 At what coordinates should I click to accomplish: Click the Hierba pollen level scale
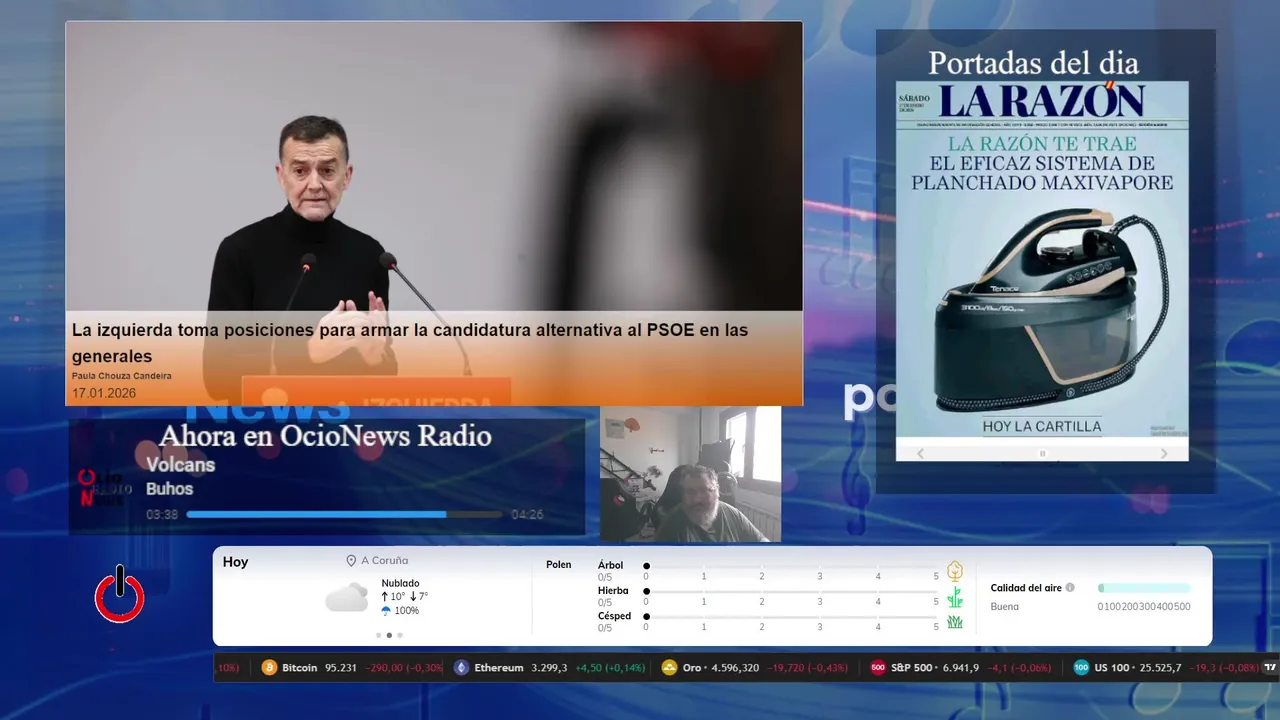[x=791, y=597]
